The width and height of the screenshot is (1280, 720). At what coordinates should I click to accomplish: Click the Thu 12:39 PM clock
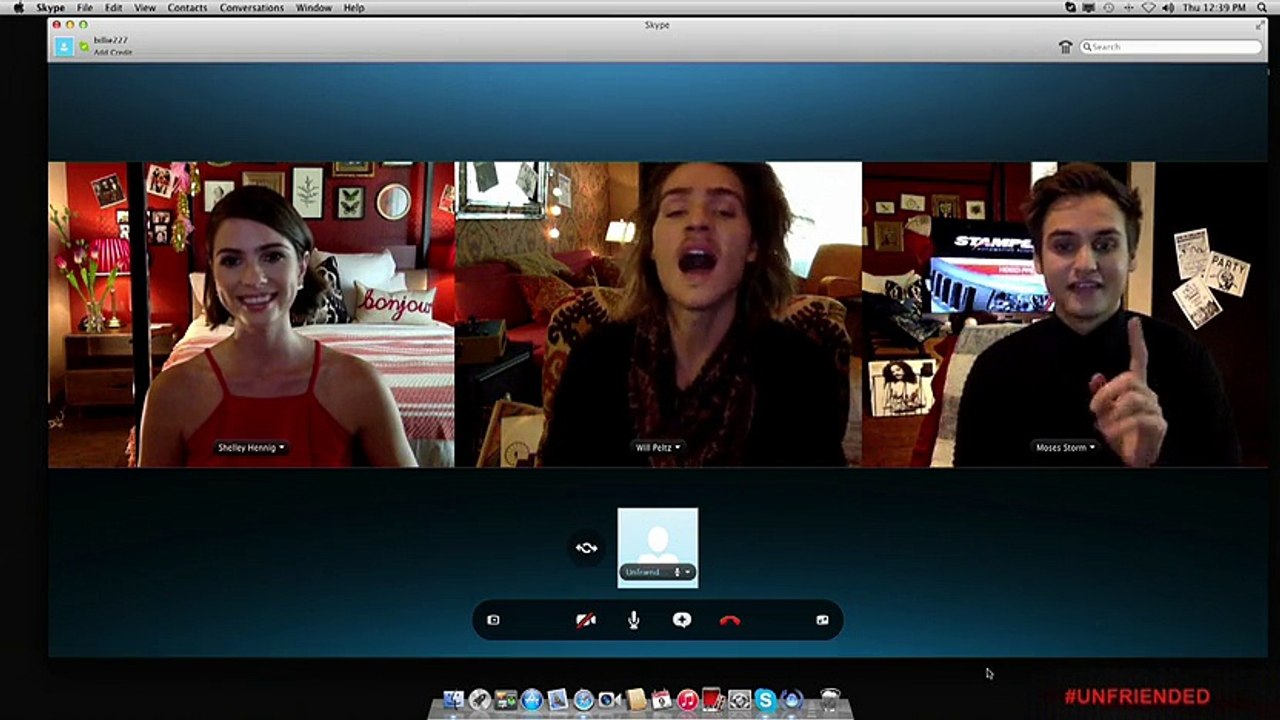(x=1214, y=8)
